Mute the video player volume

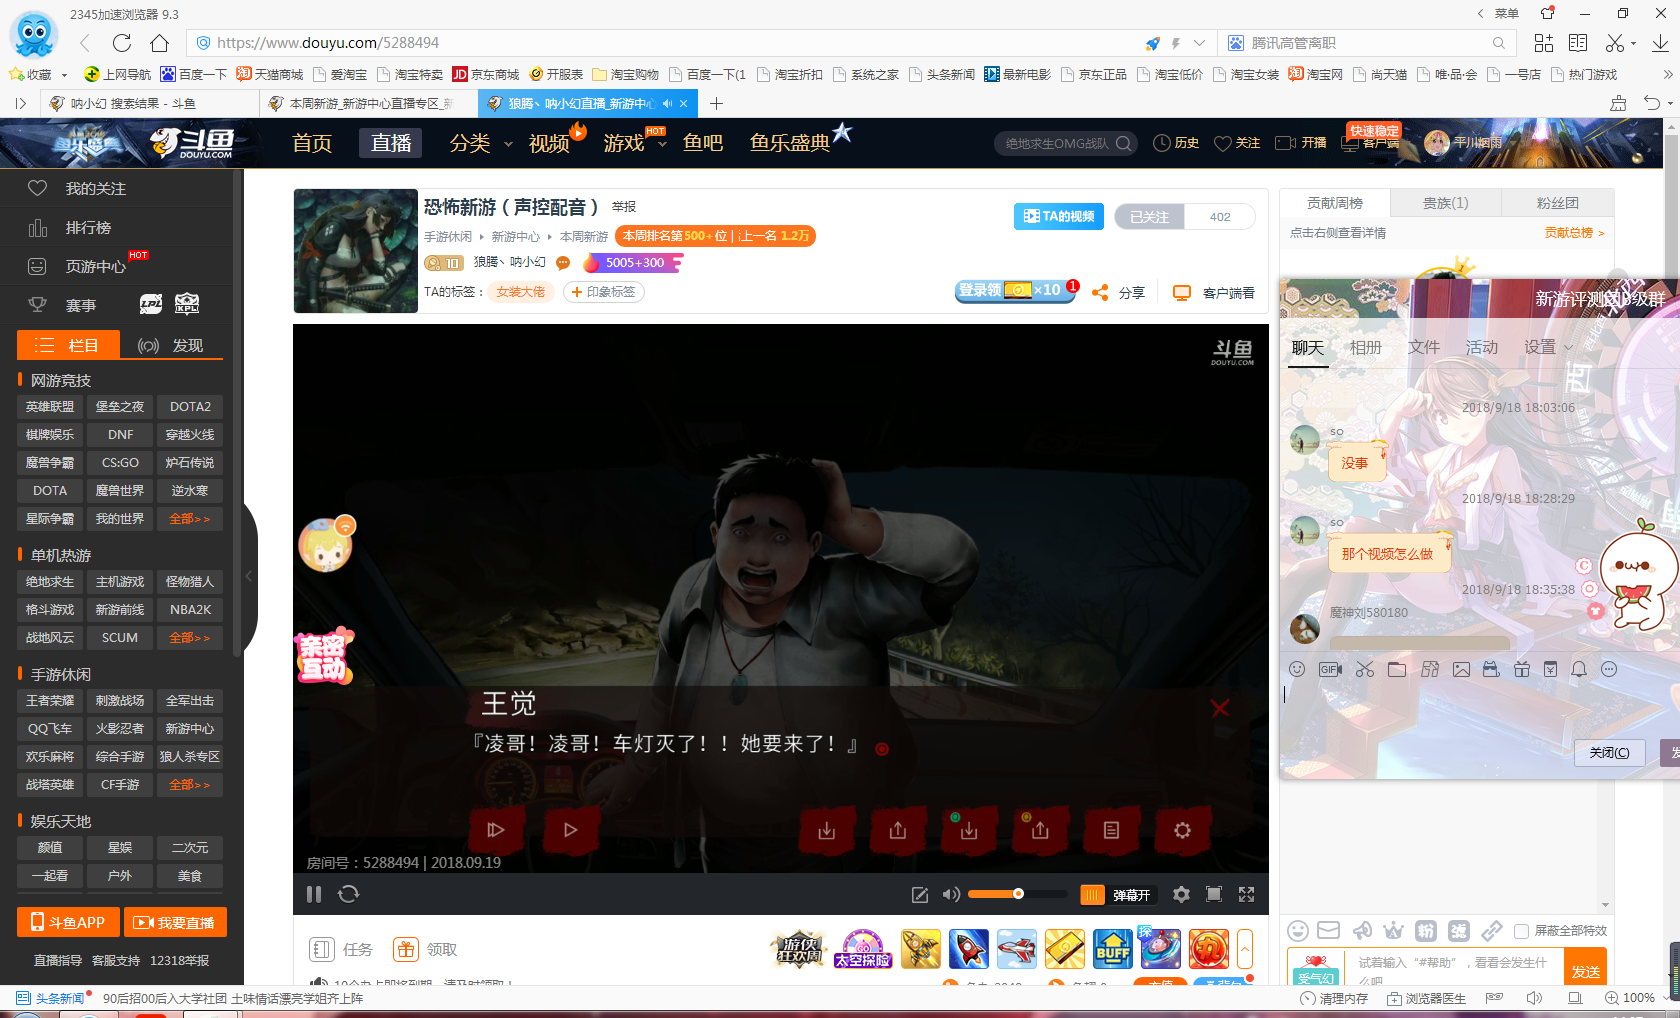(x=951, y=894)
